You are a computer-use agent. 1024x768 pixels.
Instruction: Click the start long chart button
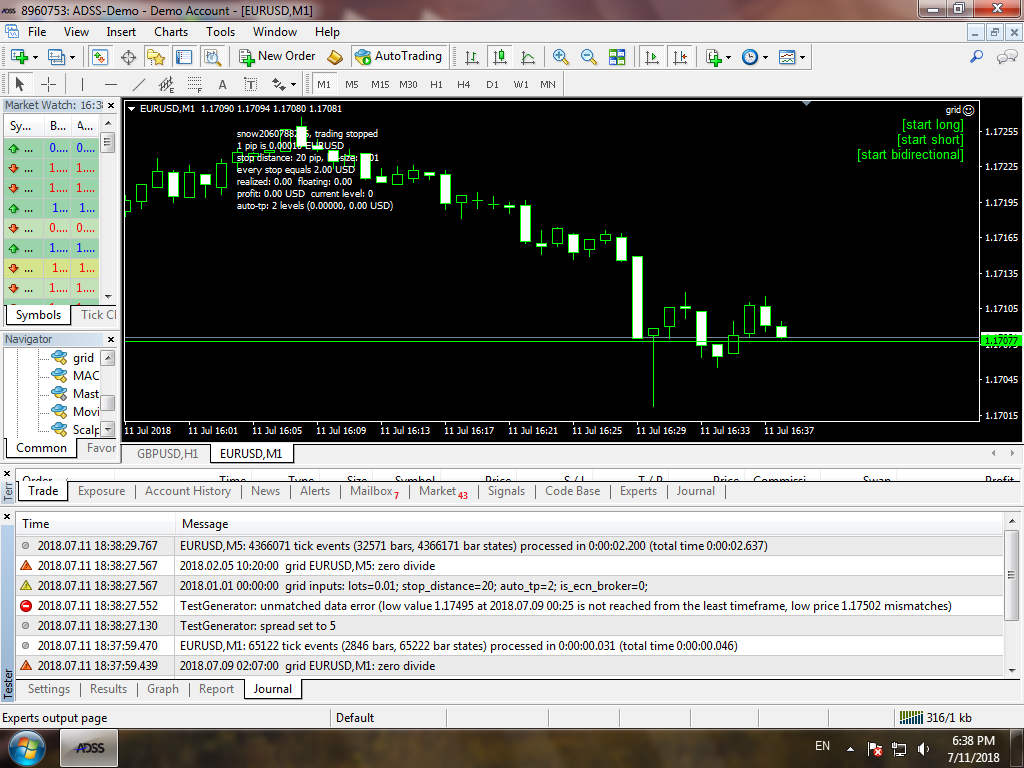[x=933, y=125]
